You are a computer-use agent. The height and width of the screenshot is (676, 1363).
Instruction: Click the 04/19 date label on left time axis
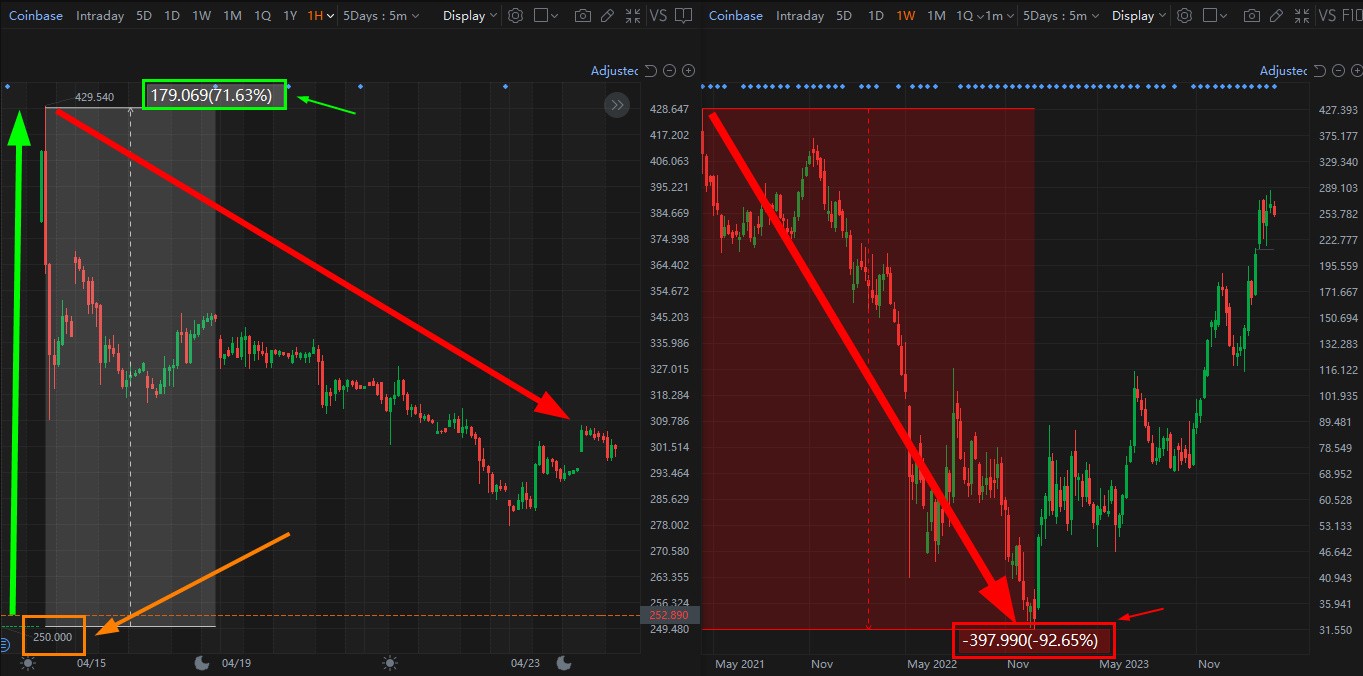tap(236, 663)
